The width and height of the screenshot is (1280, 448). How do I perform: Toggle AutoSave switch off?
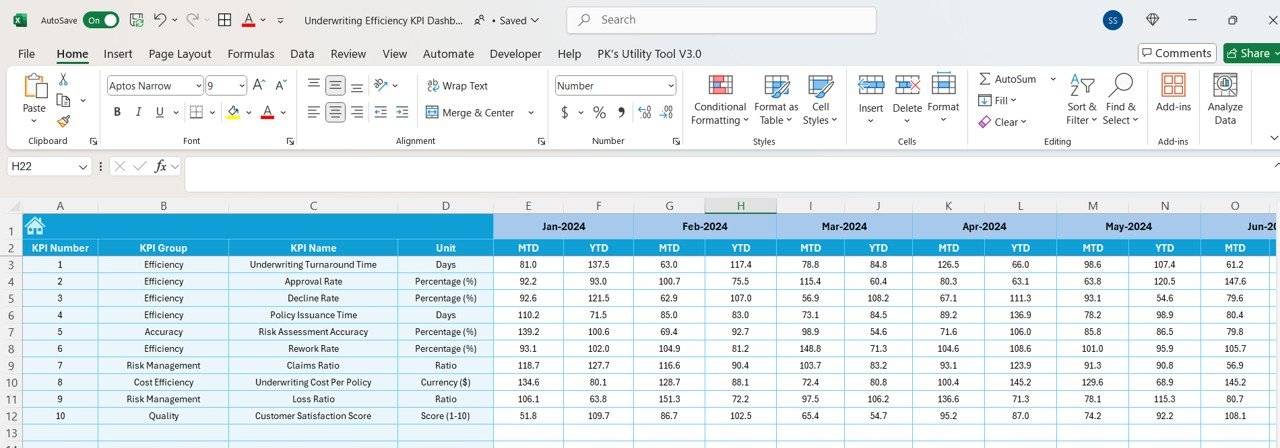tap(100, 20)
